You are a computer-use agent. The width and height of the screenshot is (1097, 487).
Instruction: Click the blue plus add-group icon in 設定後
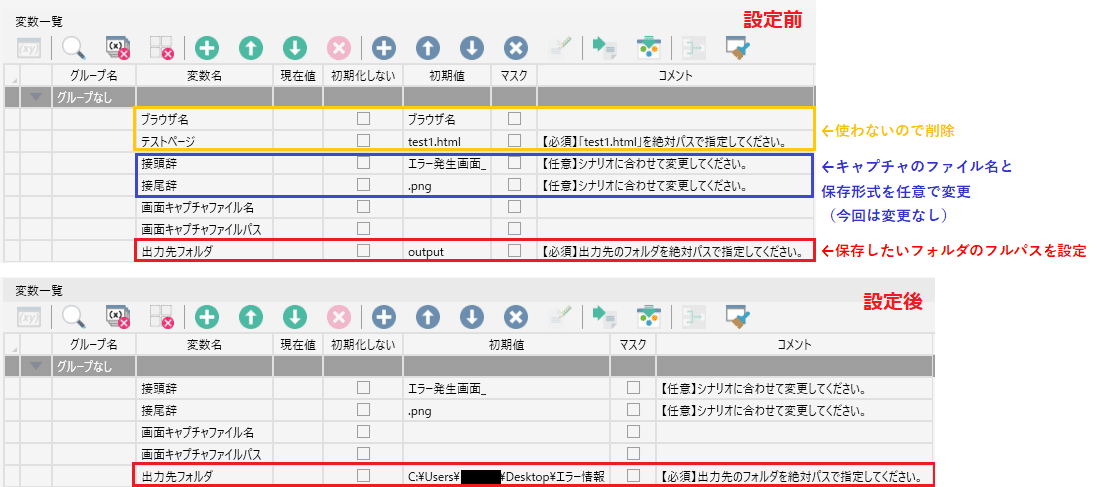[x=383, y=317]
